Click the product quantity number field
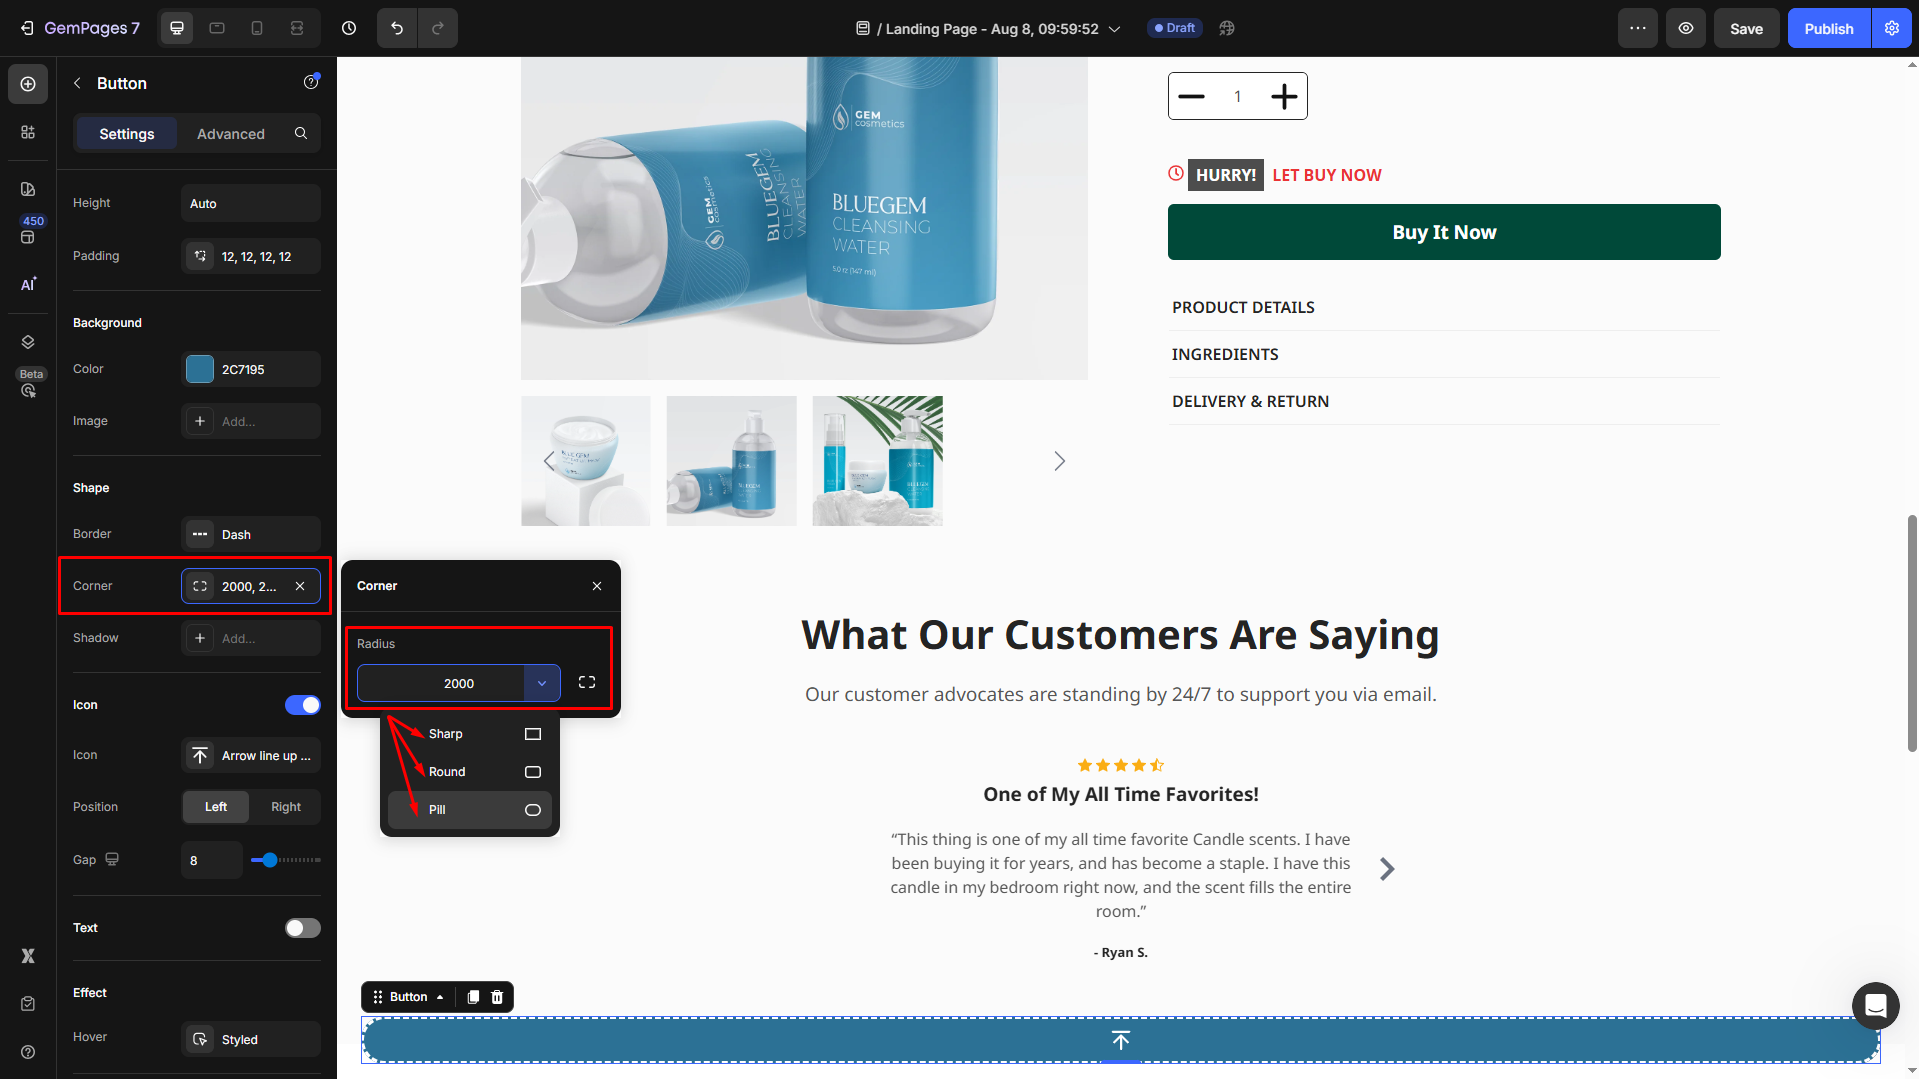1919x1079 pixels. coord(1237,96)
